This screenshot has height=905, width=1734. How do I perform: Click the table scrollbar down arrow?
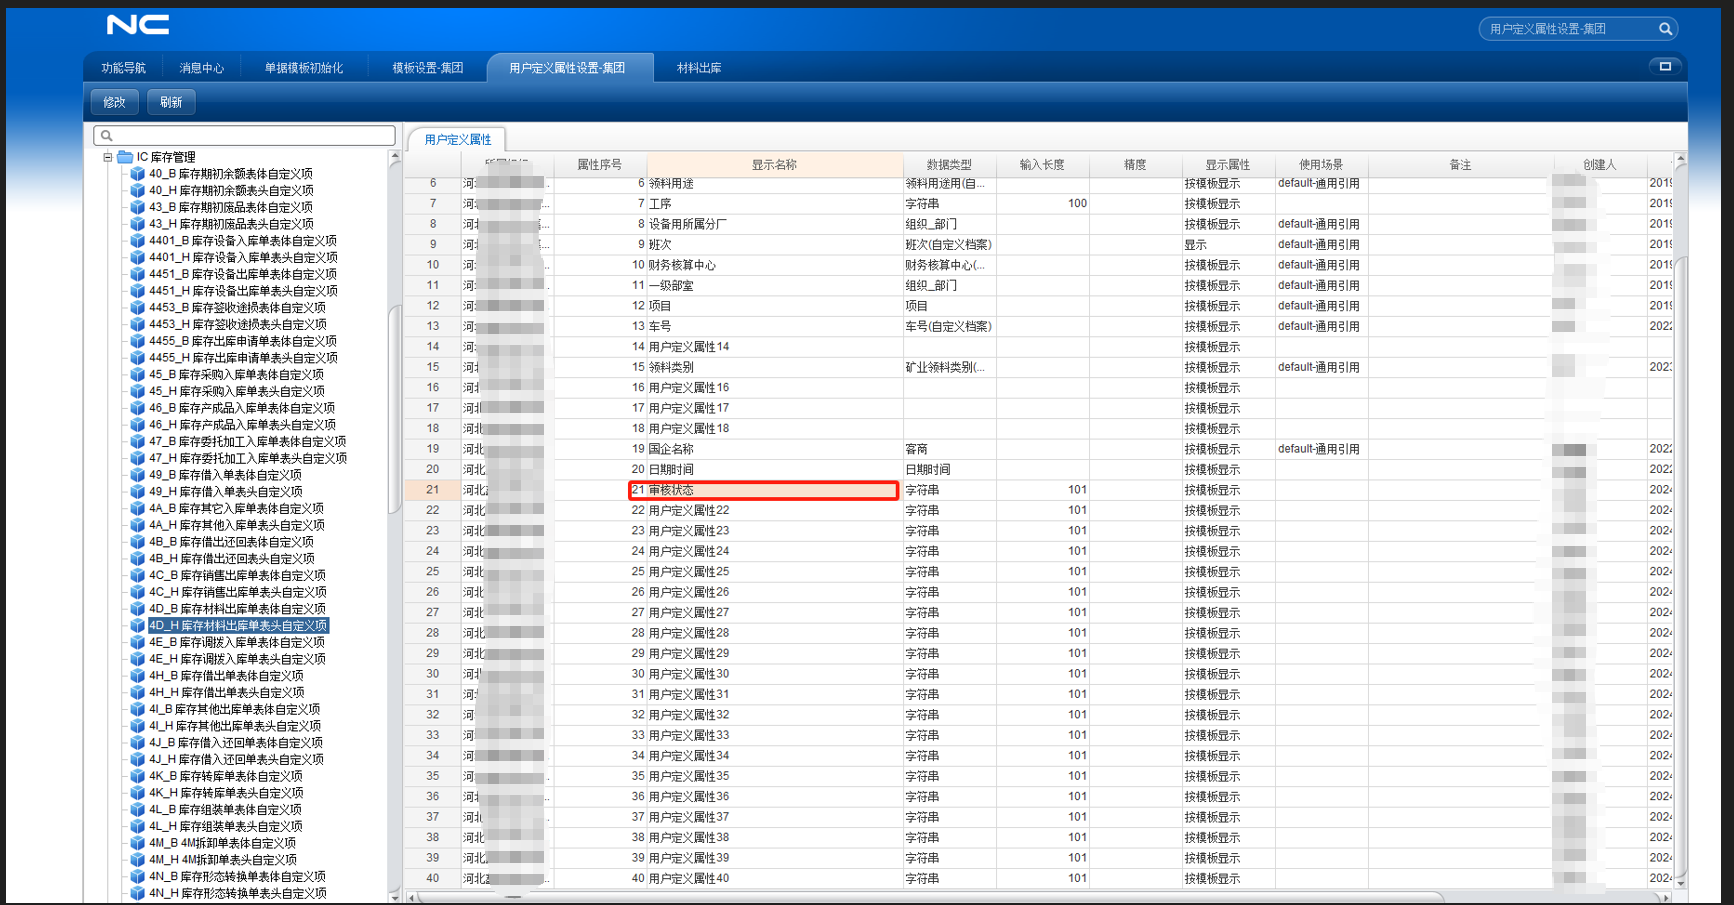(1680, 883)
